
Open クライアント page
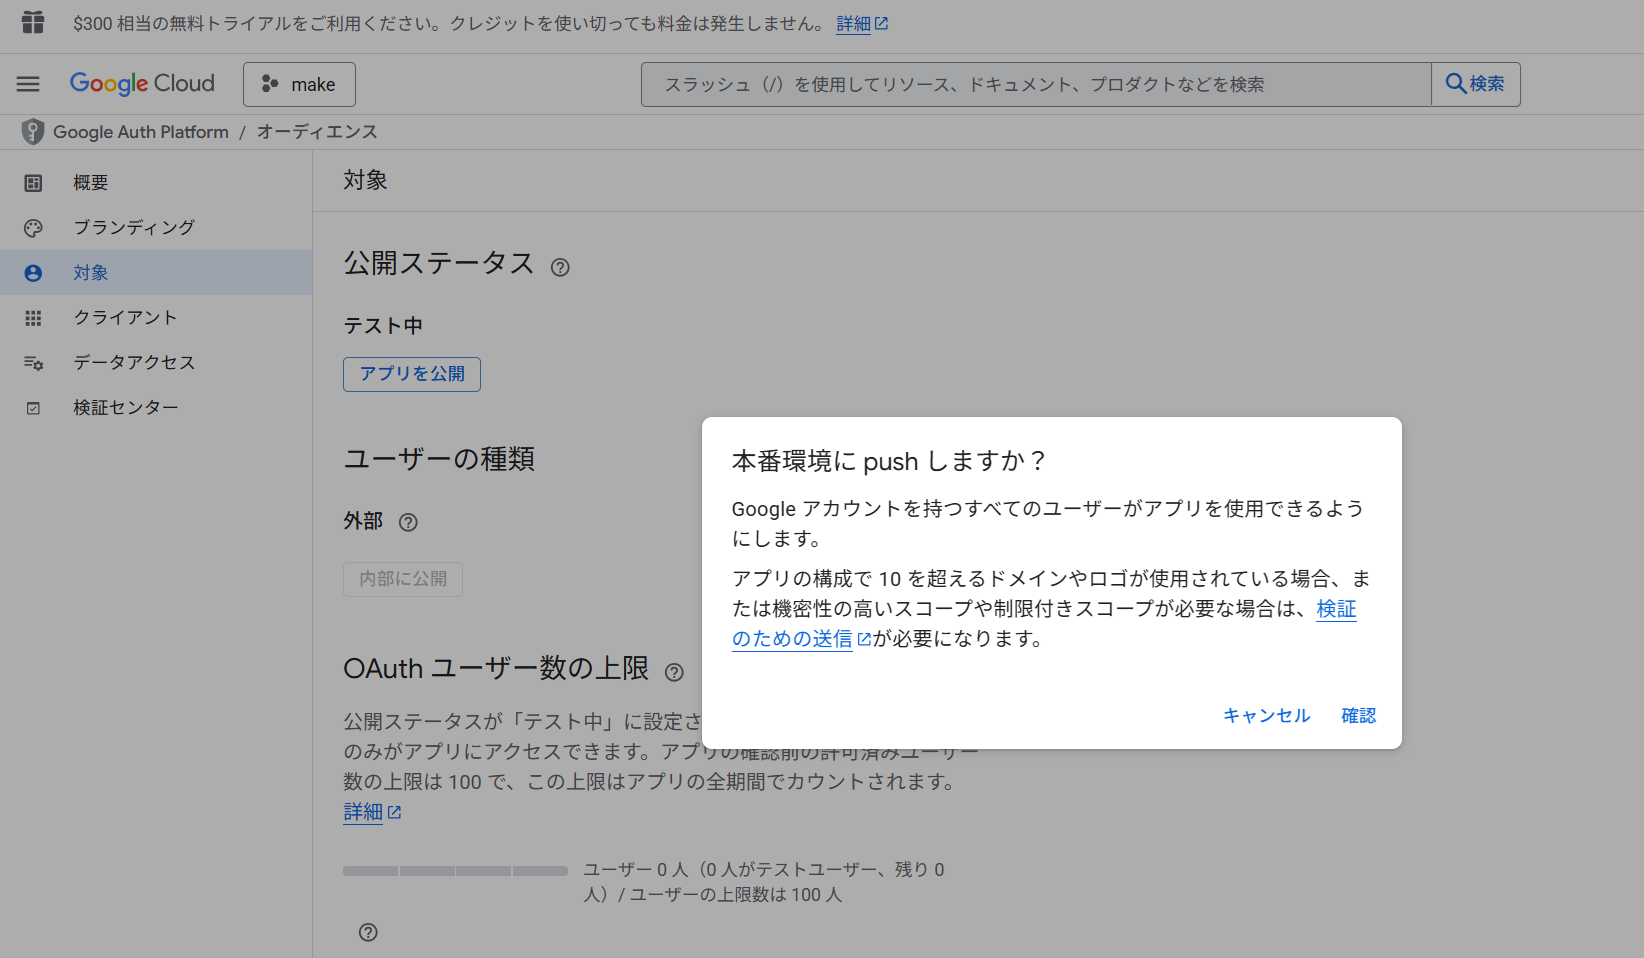pos(156,318)
